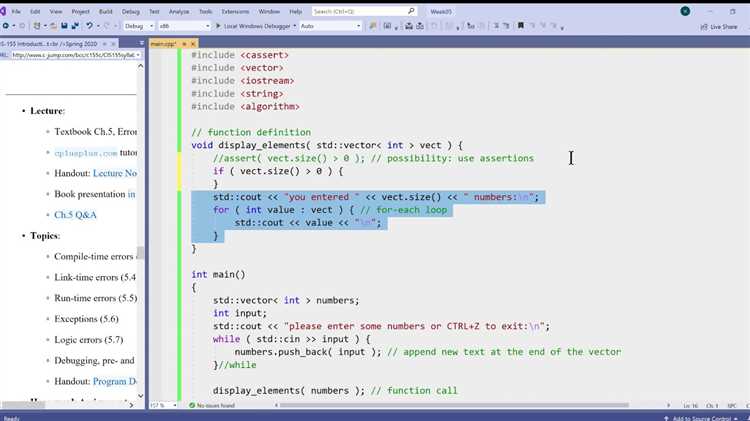Screen dimensions: 750x421
Task: Click the 'int main()' line in editor
Action: tap(218, 274)
